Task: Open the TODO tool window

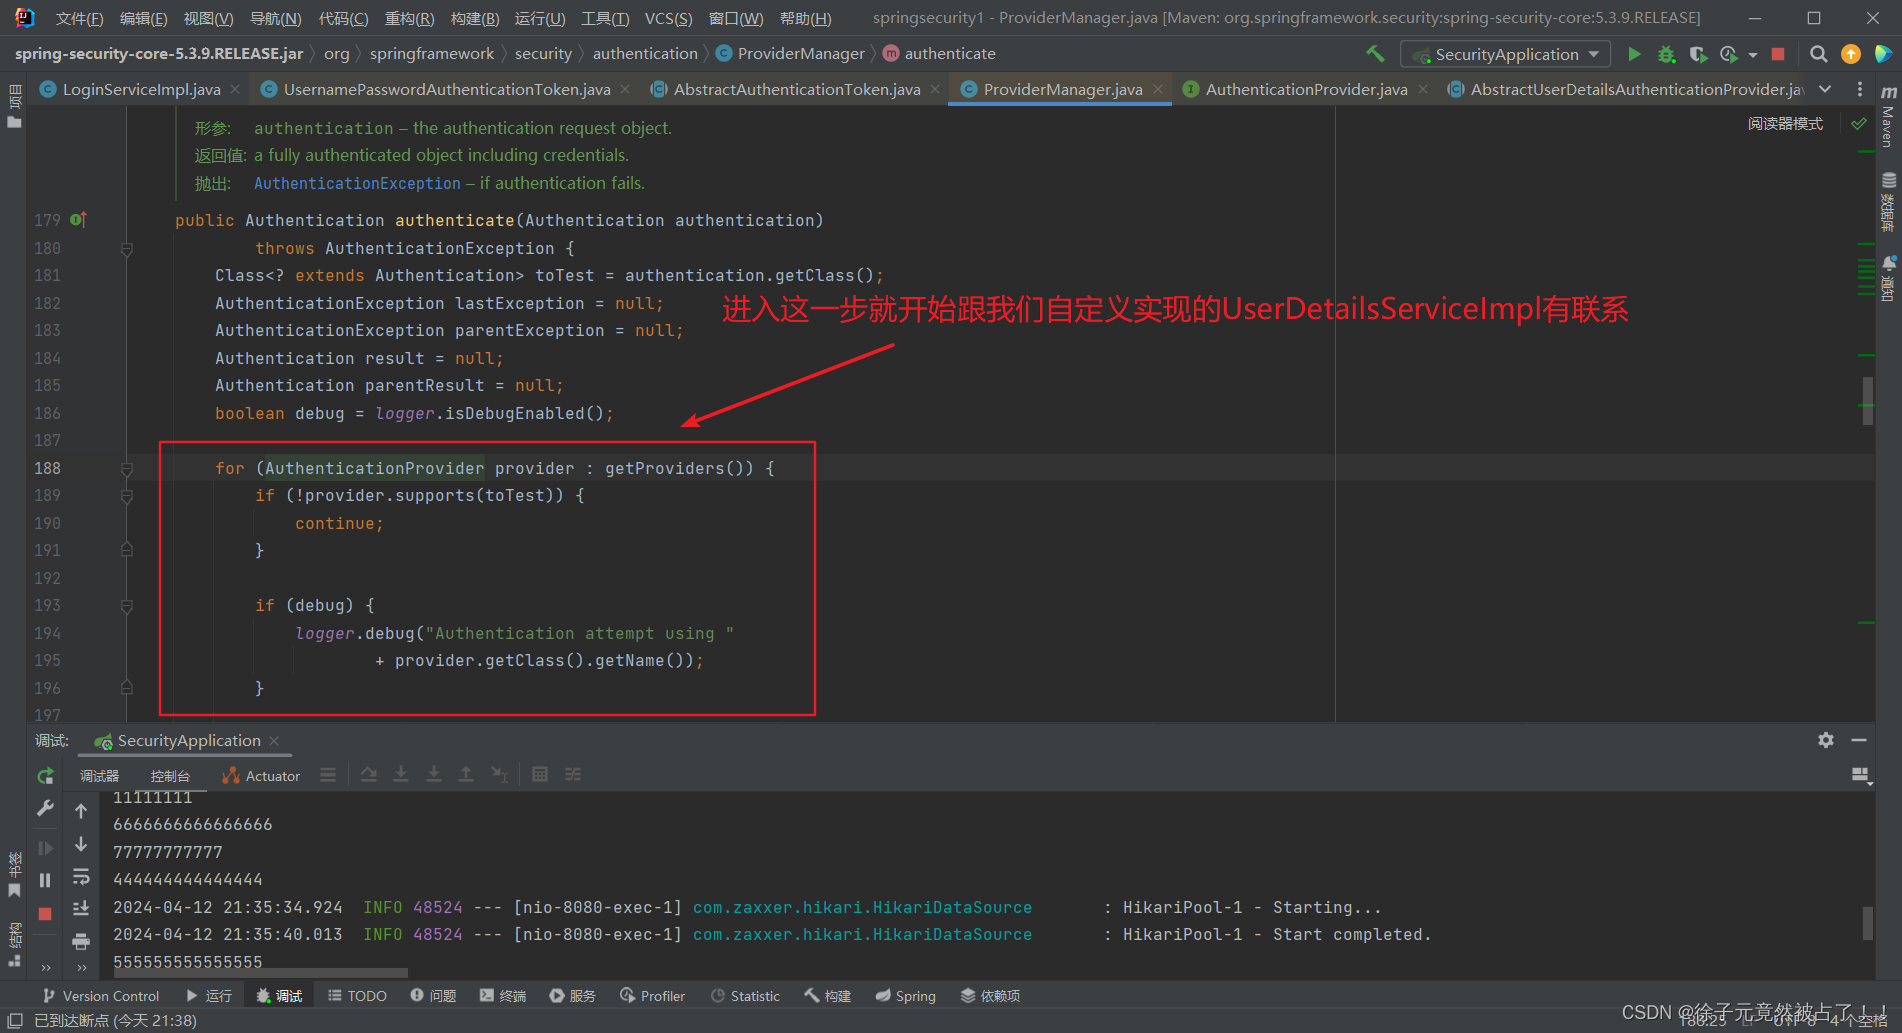Action: (x=357, y=996)
